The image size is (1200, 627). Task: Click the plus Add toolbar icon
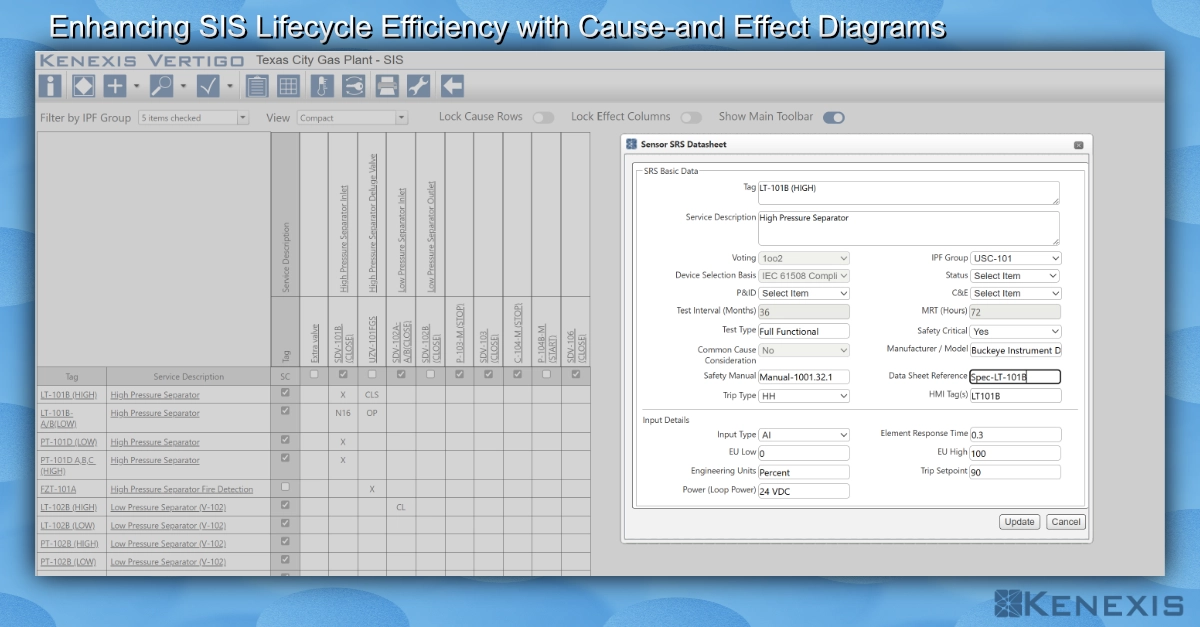pyautogui.click(x=115, y=86)
